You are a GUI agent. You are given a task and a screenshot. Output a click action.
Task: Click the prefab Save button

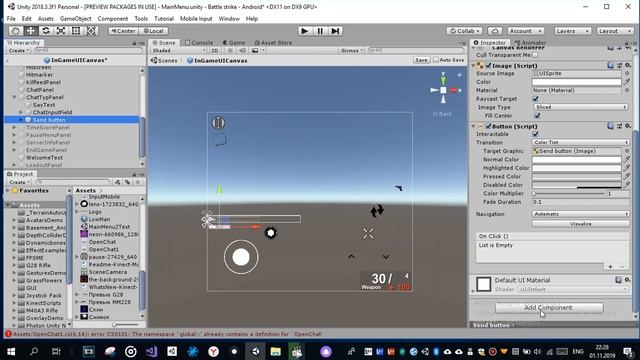[x=421, y=60]
